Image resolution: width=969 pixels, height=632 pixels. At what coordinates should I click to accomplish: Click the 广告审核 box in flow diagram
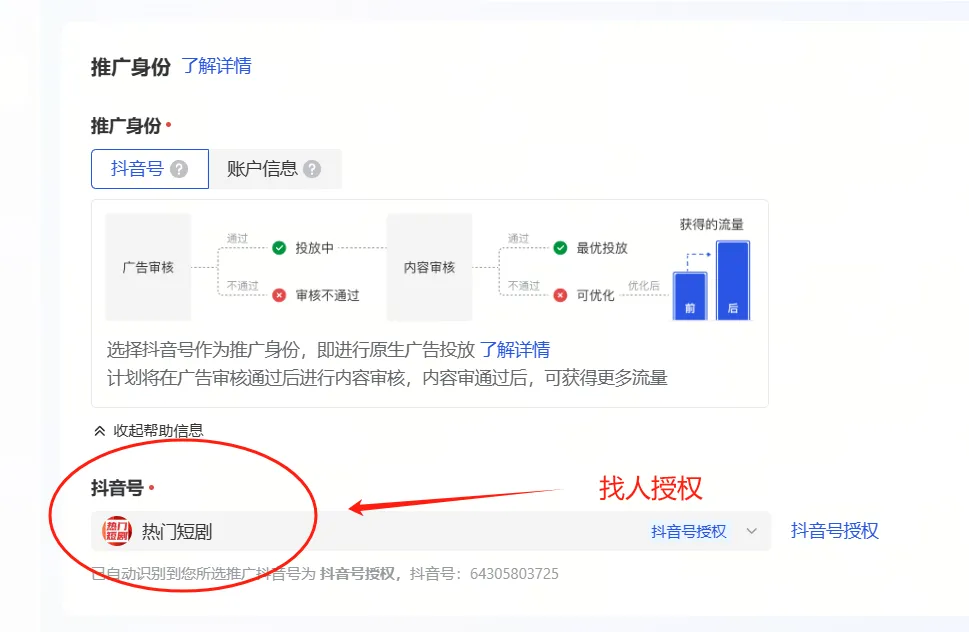pyautogui.click(x=148, y=267)
